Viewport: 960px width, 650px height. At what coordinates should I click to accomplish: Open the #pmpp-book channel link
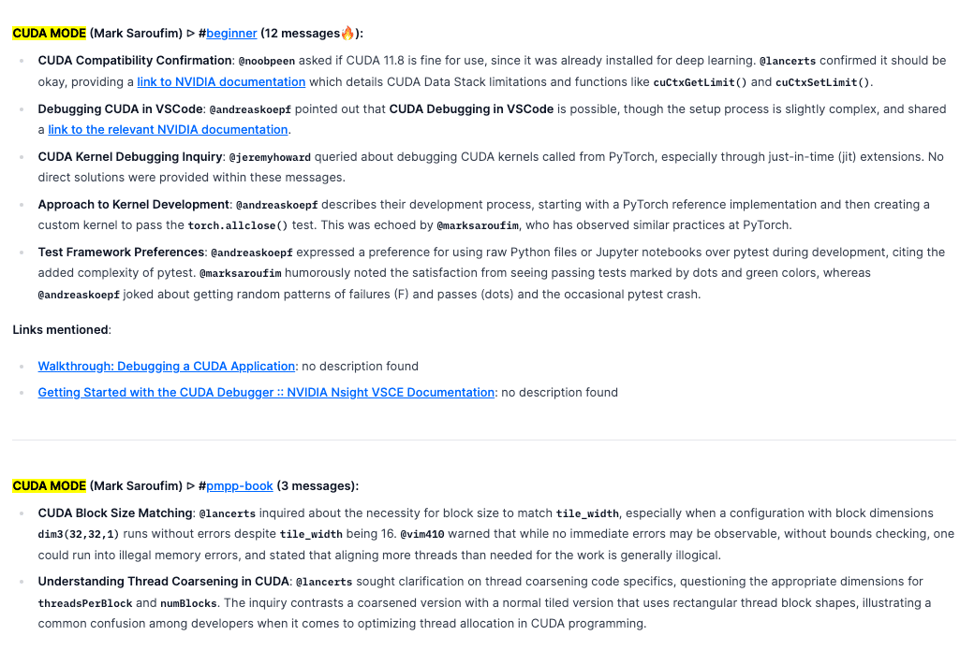[x=239, y=486]
